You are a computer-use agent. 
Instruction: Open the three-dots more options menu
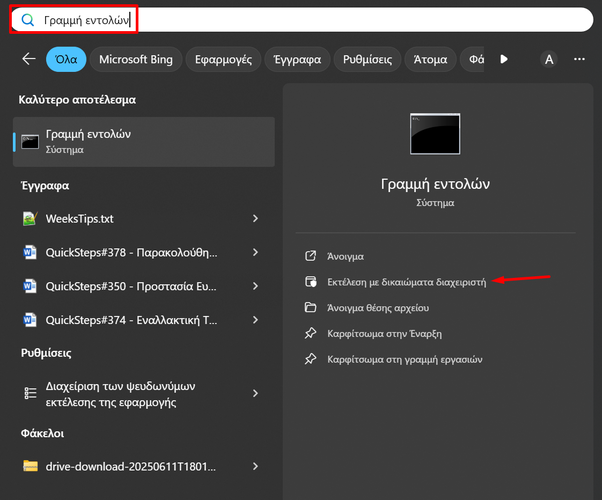pos(579,60)
